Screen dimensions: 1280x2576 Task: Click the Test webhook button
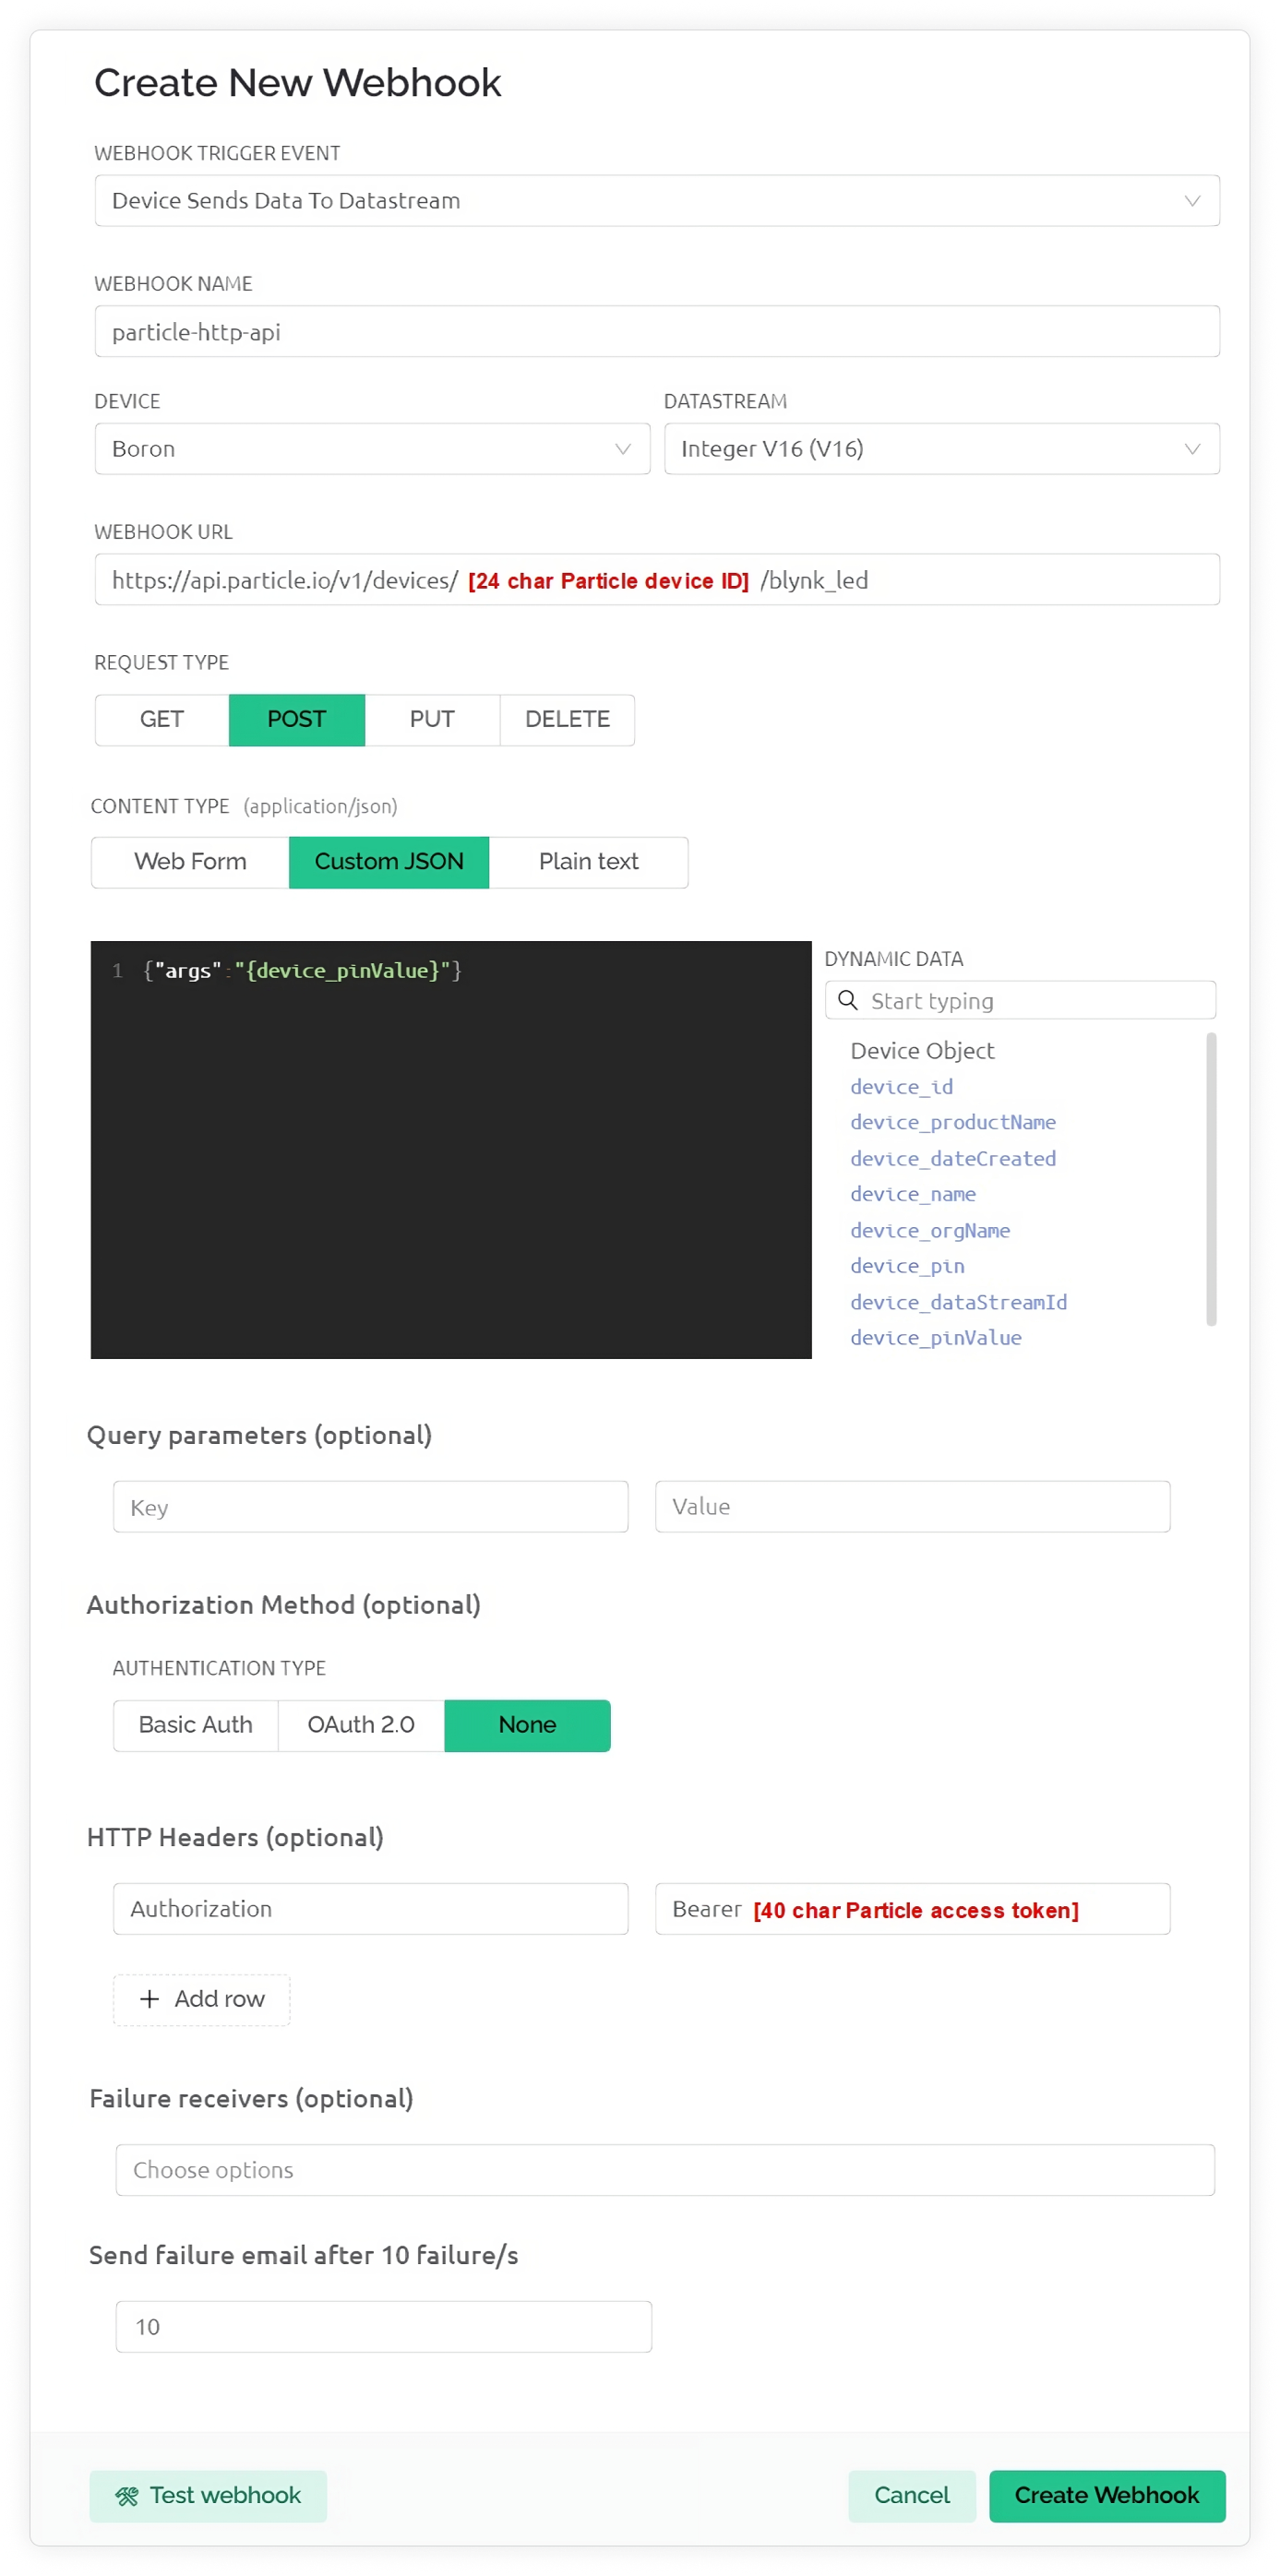208,2496
